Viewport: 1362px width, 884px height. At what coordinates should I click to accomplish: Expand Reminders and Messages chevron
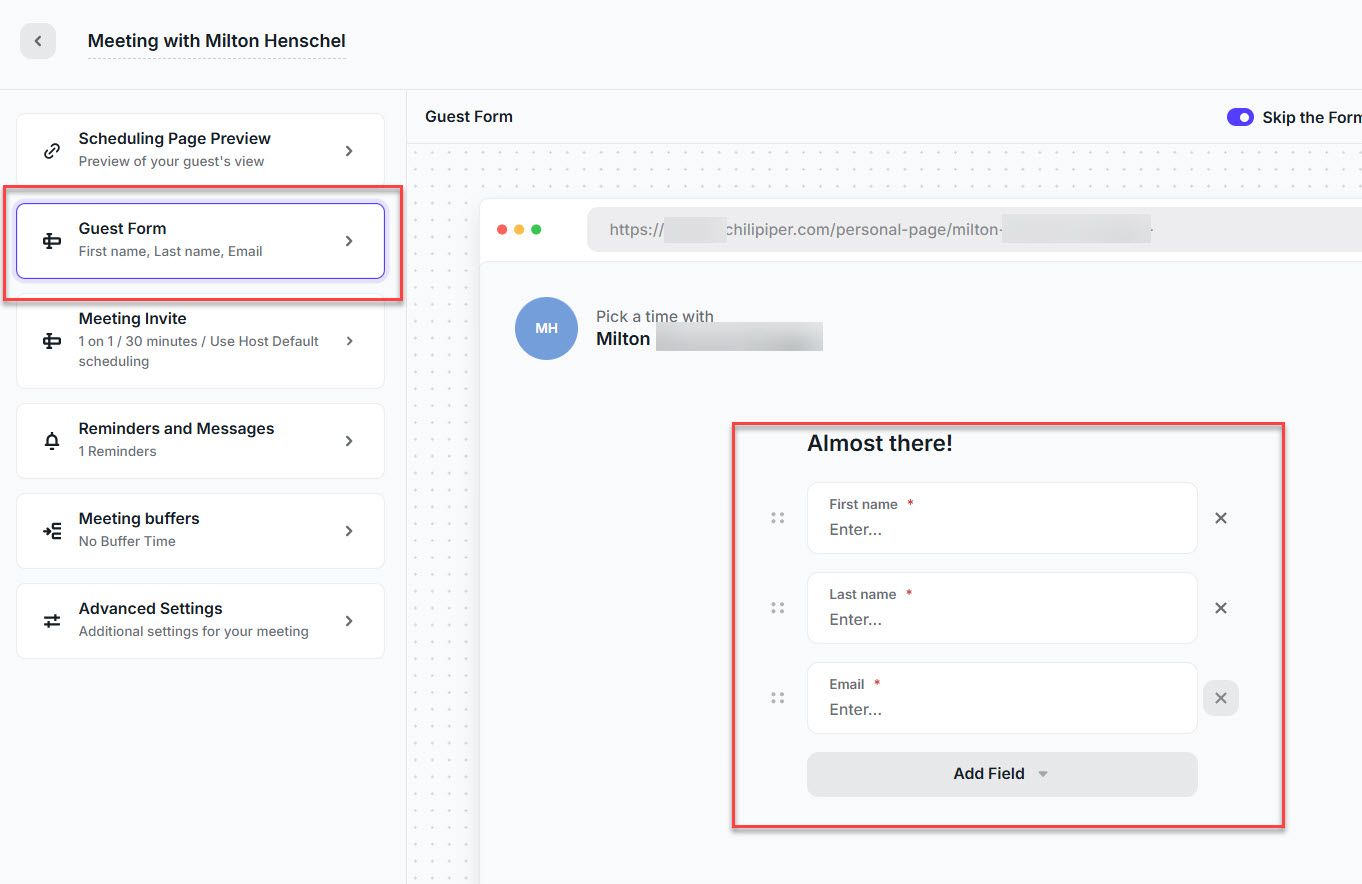[x=349, y=441]
